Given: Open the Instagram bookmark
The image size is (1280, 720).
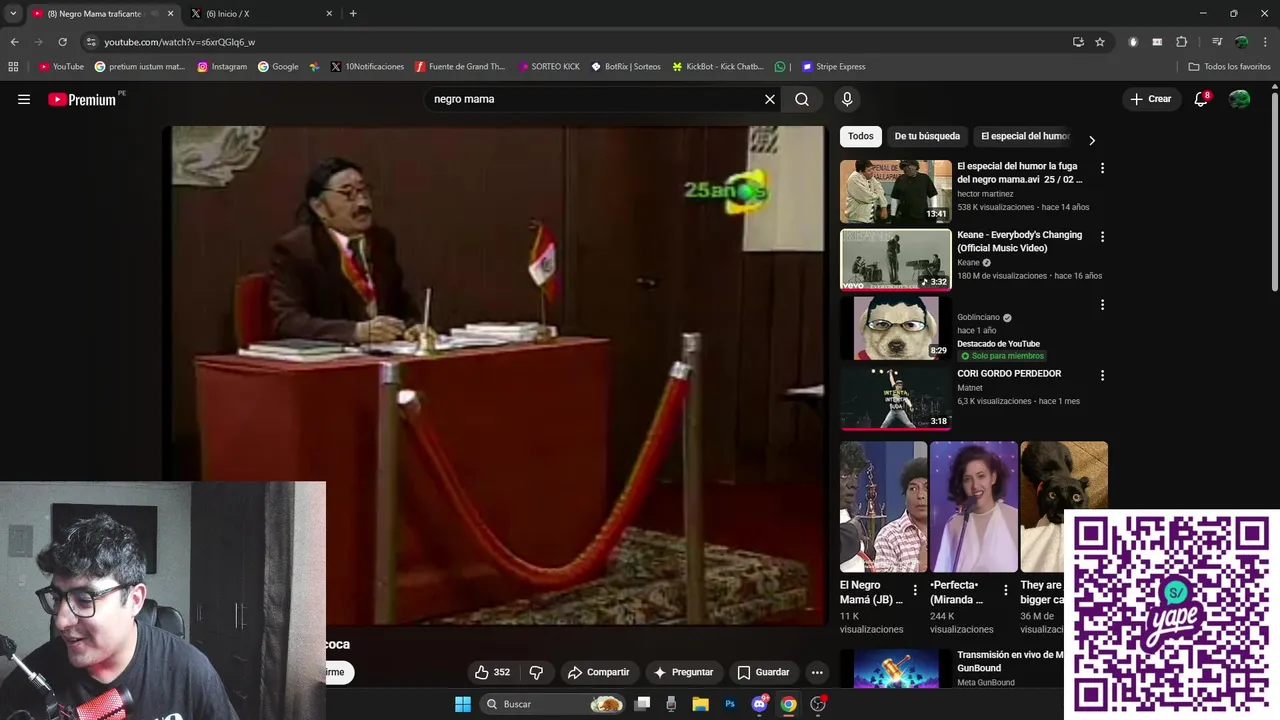Looking at the screenshot, I should (x=221, y=67).
